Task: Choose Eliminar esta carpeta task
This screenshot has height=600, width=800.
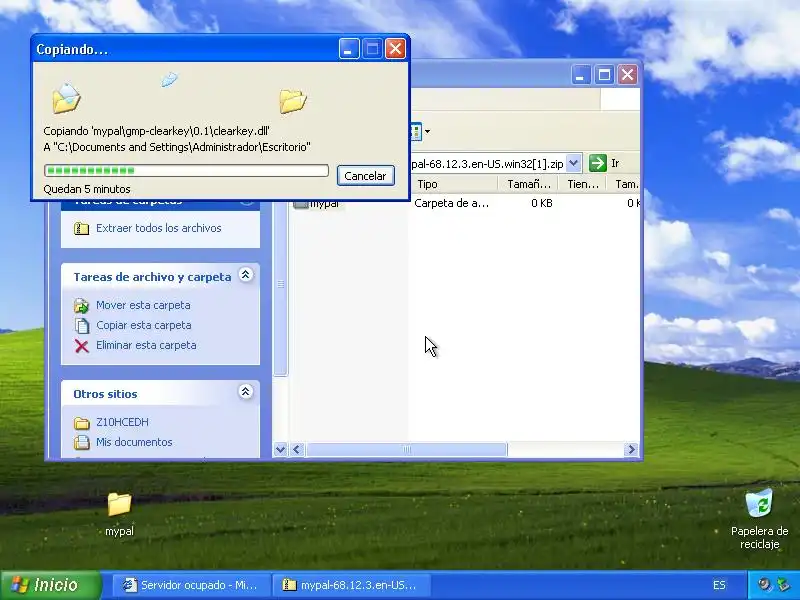Action: pyautogui.click(x=146, y=345)
